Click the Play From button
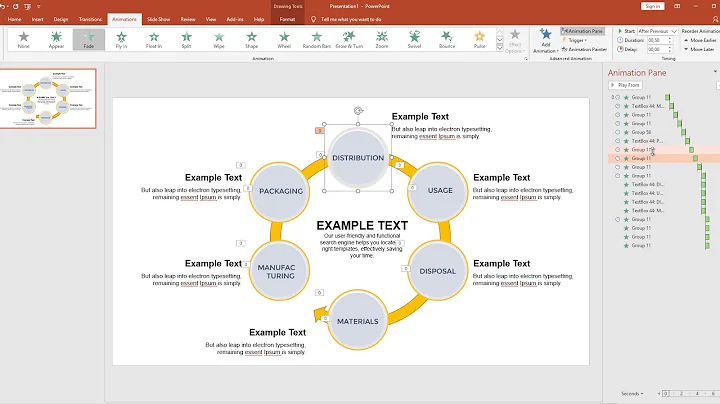720x404 pixels. [x=625, y=85]
